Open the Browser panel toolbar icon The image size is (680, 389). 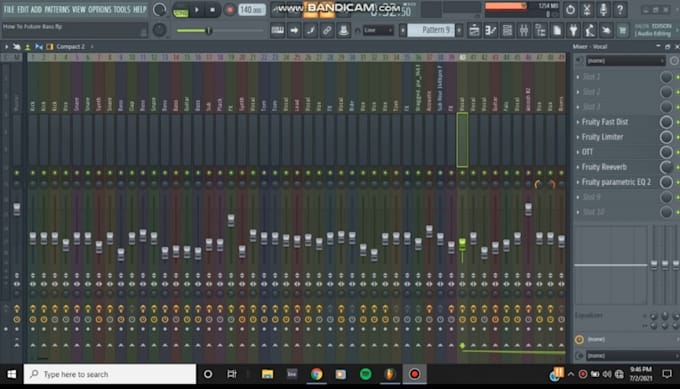(540, 30)
